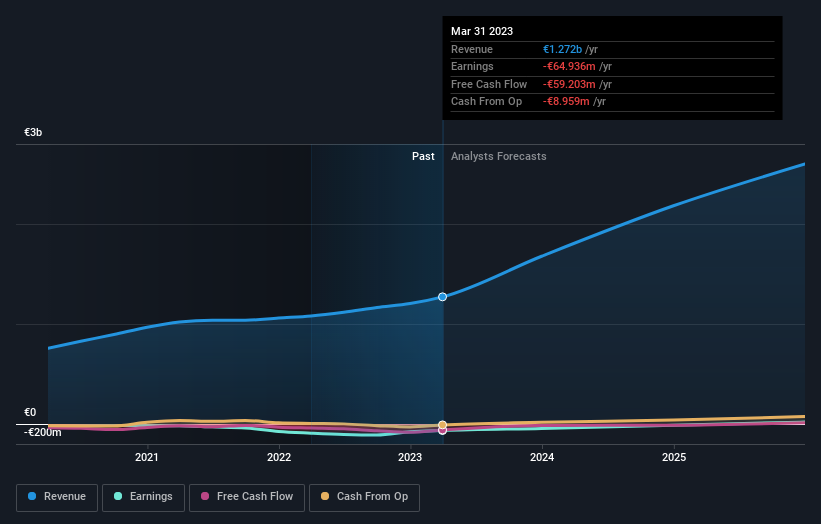The image size is (821, 524).
Task: Click the €0 y-axis label
Action: [x=30, y=412]
